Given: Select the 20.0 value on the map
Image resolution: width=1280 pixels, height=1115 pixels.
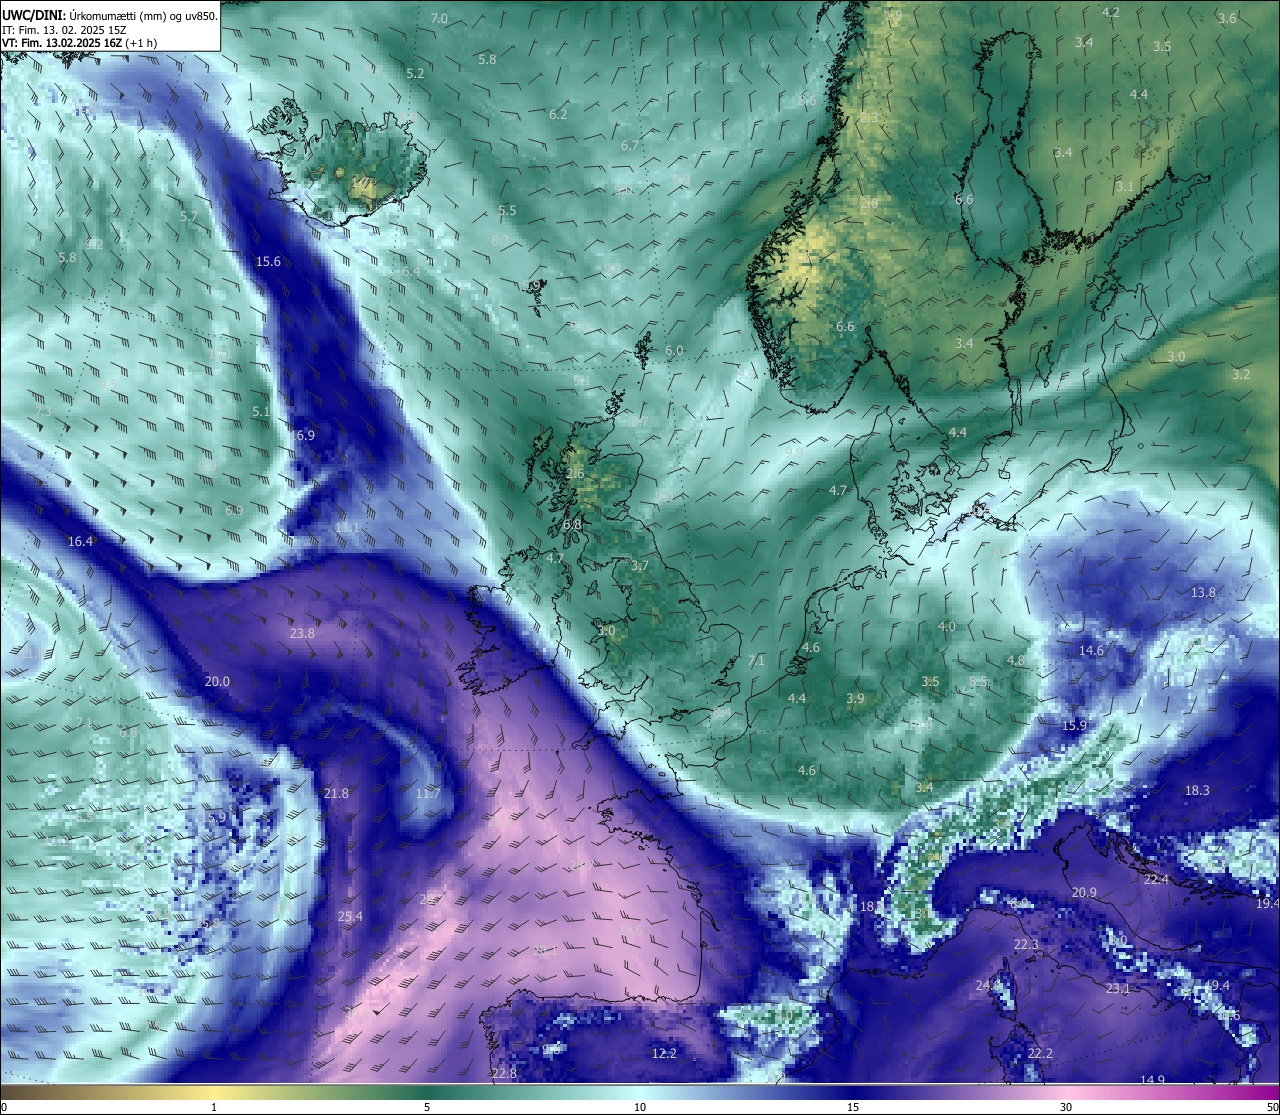Looking at the screenshot, I should coord(217,681).
